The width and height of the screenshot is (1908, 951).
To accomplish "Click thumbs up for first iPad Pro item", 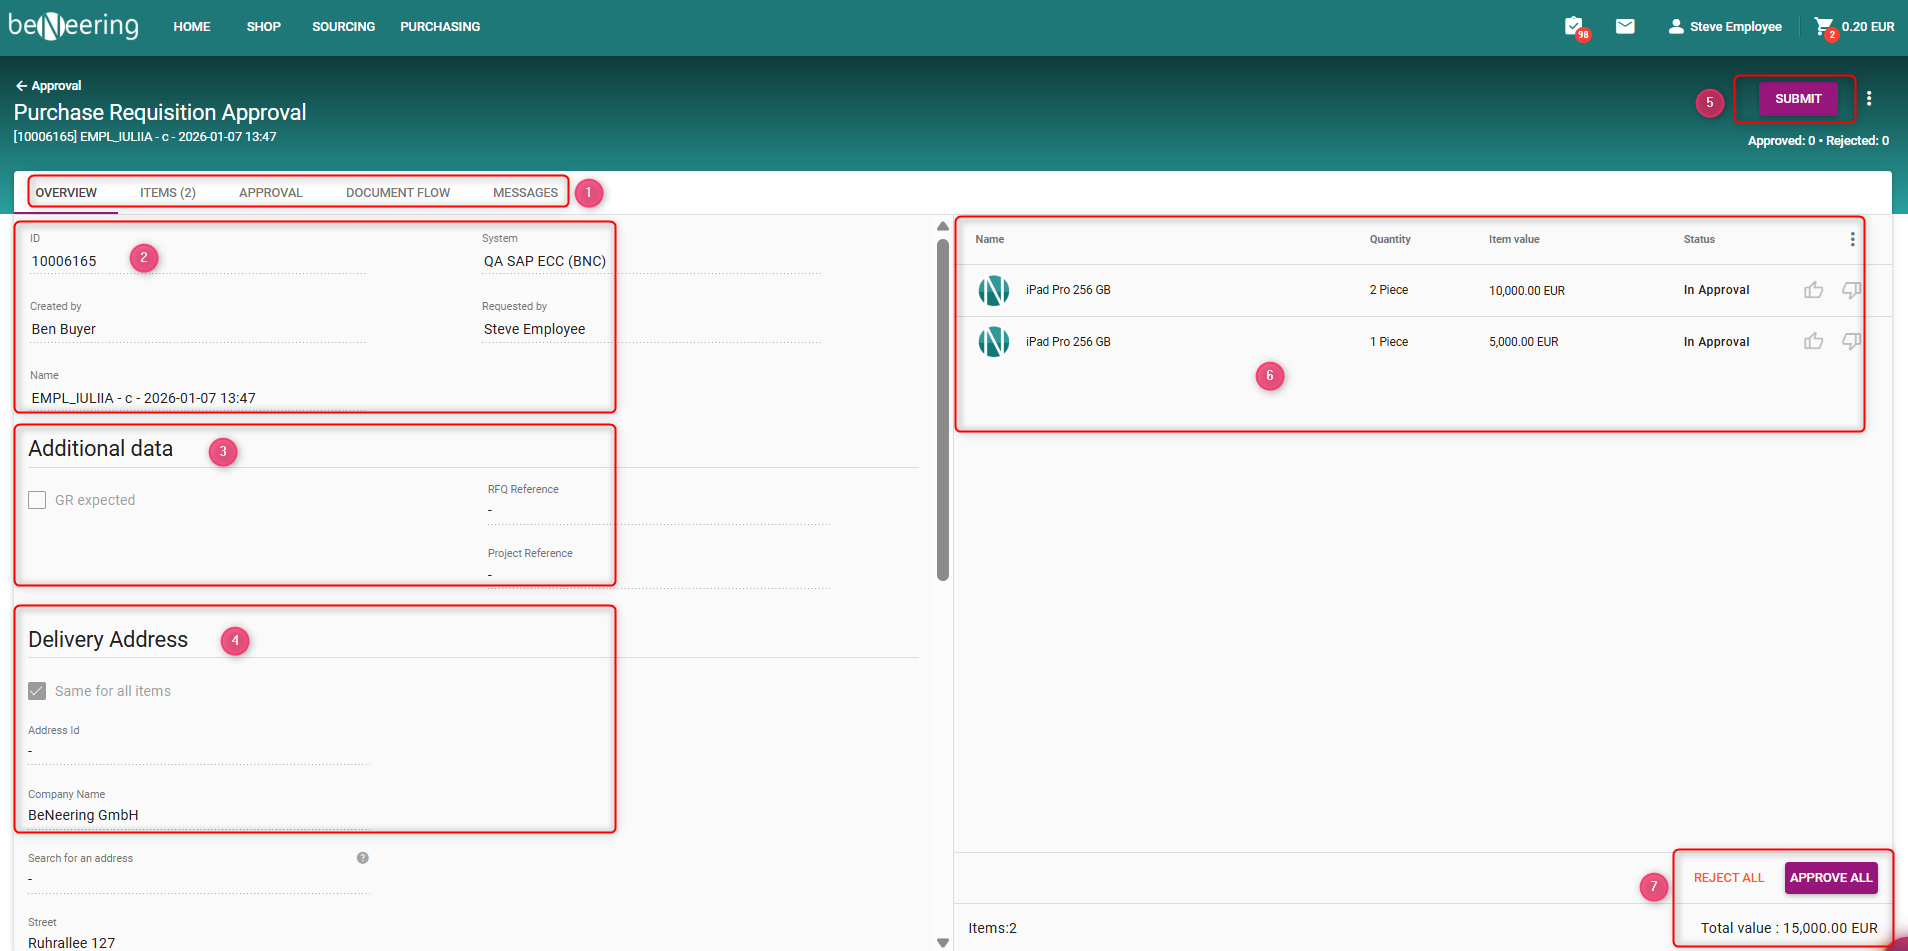I will click(x=1813, y=290).
